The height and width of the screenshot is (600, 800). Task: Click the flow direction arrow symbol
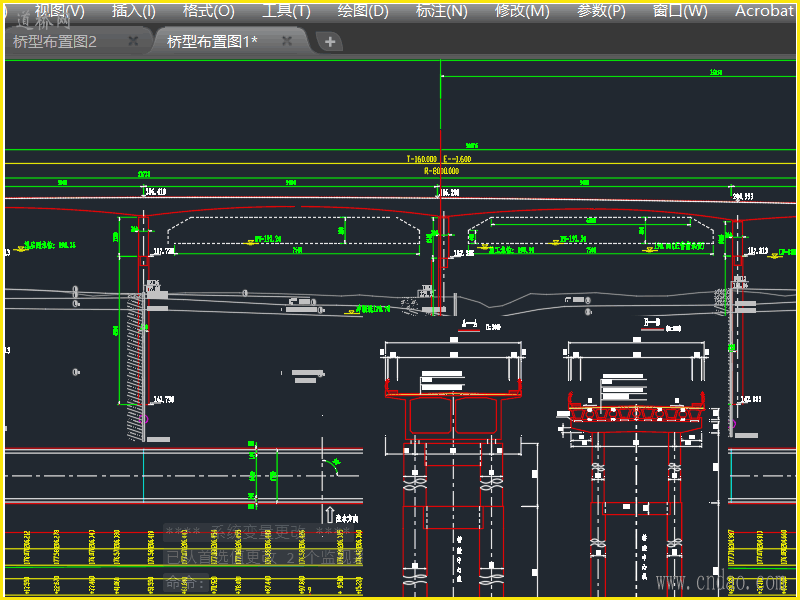tap(330, 514)
